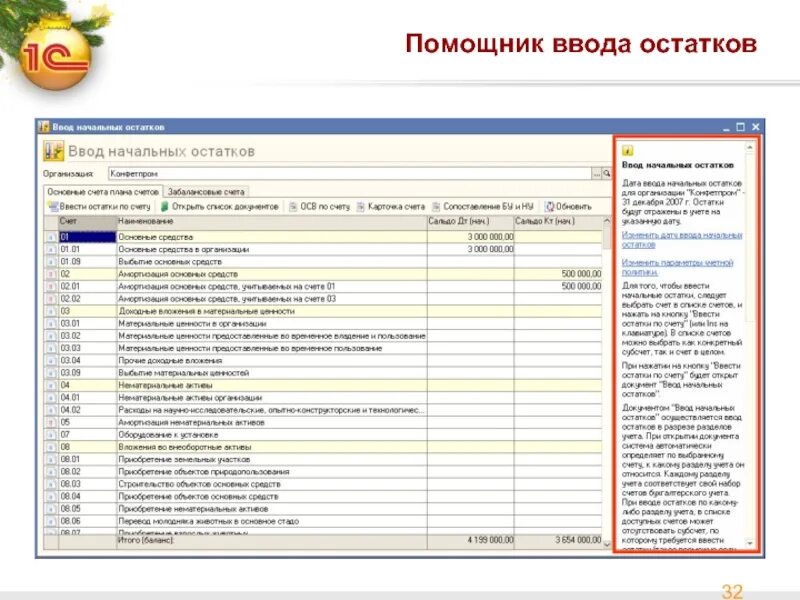Click debit value 3 000 000,00 in row 01.01
This screenshot has width=800, height=600.
click(470, 249)
